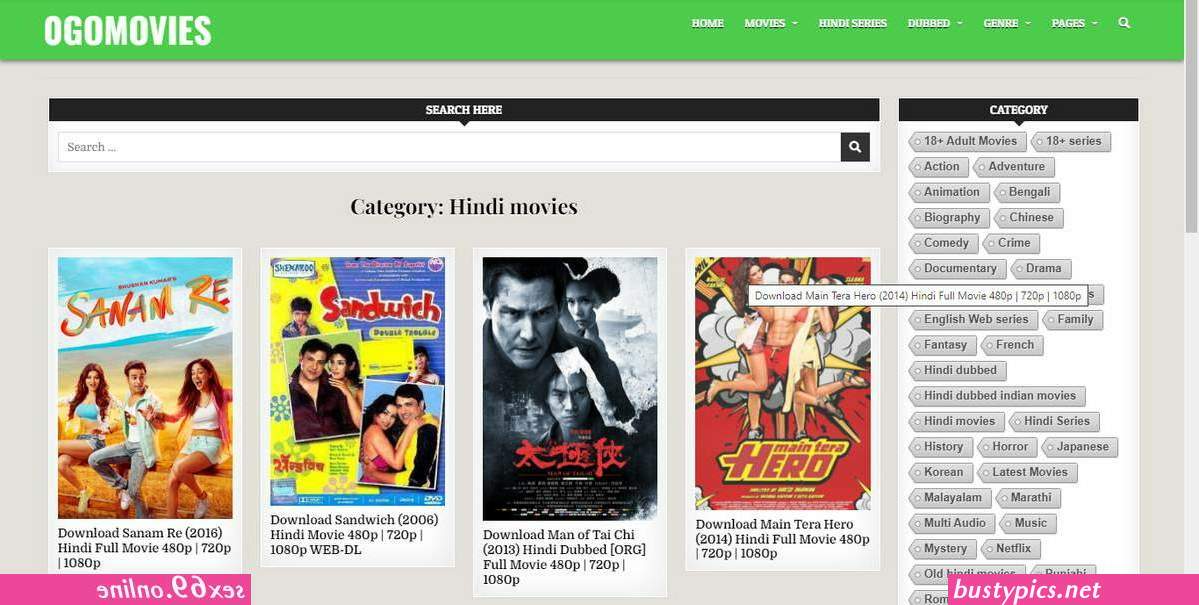Screen dimensions: 1199x605
Task: Select the Multi Audio category tag
Action: 953,523
